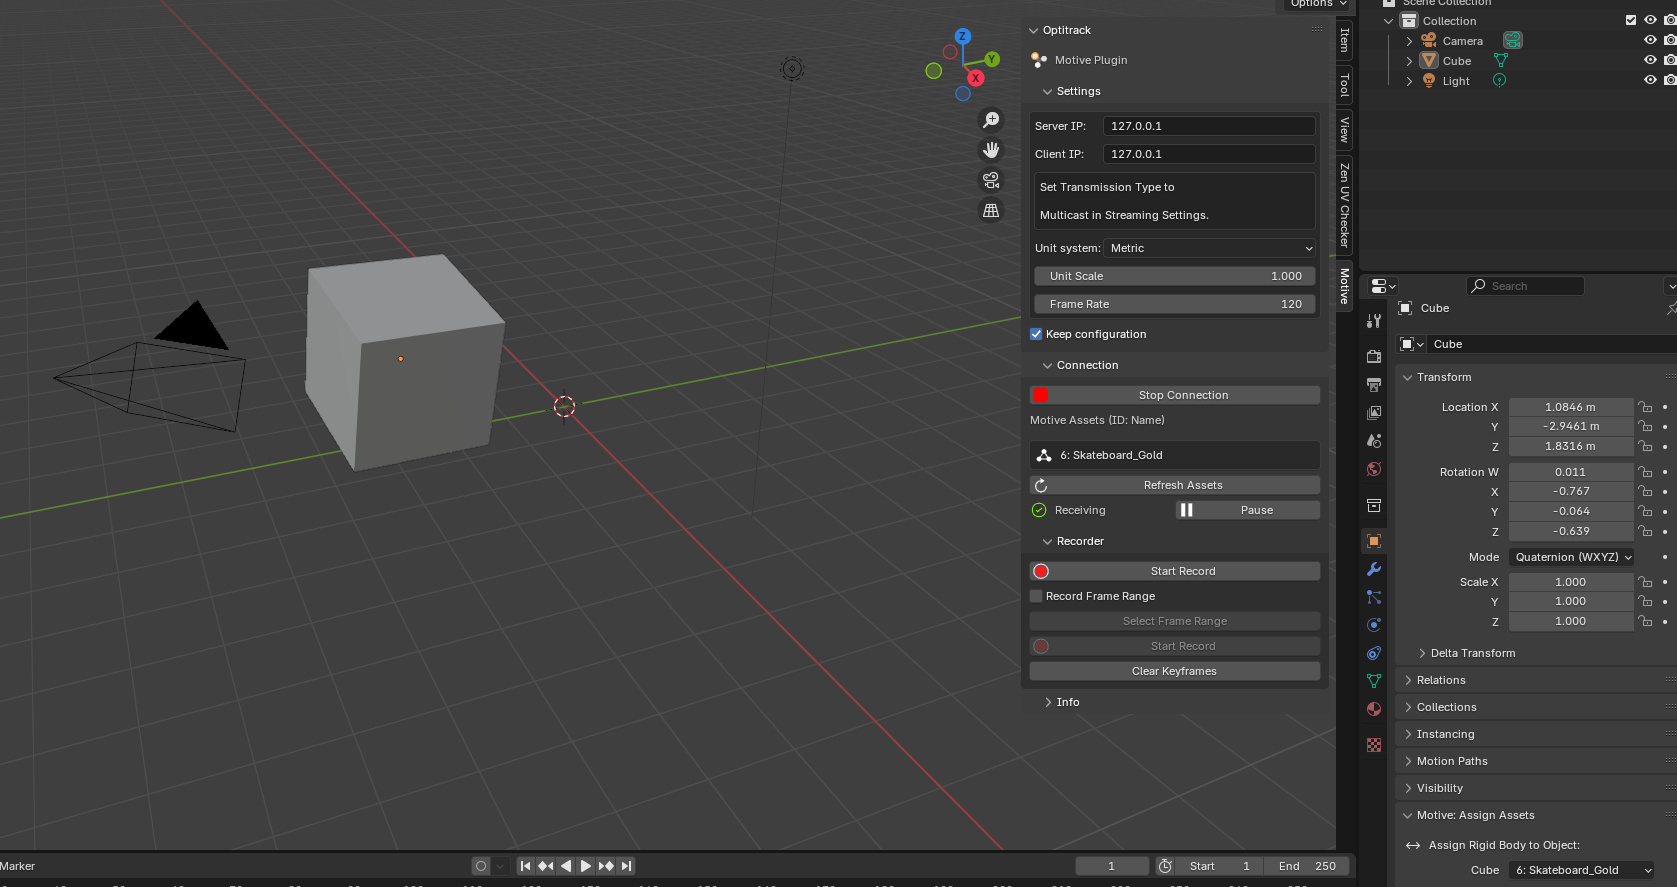Uncheck Keep configuration checkbox

1036,334
